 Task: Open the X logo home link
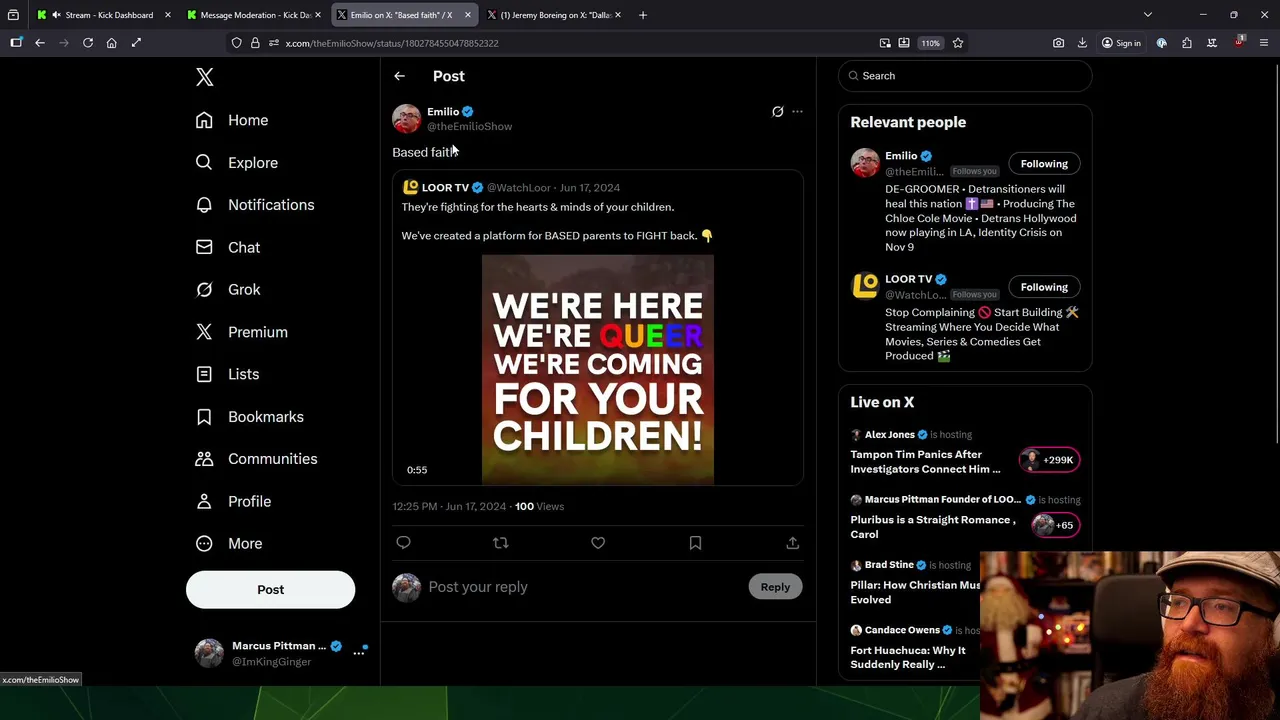(x=205, y=77)
